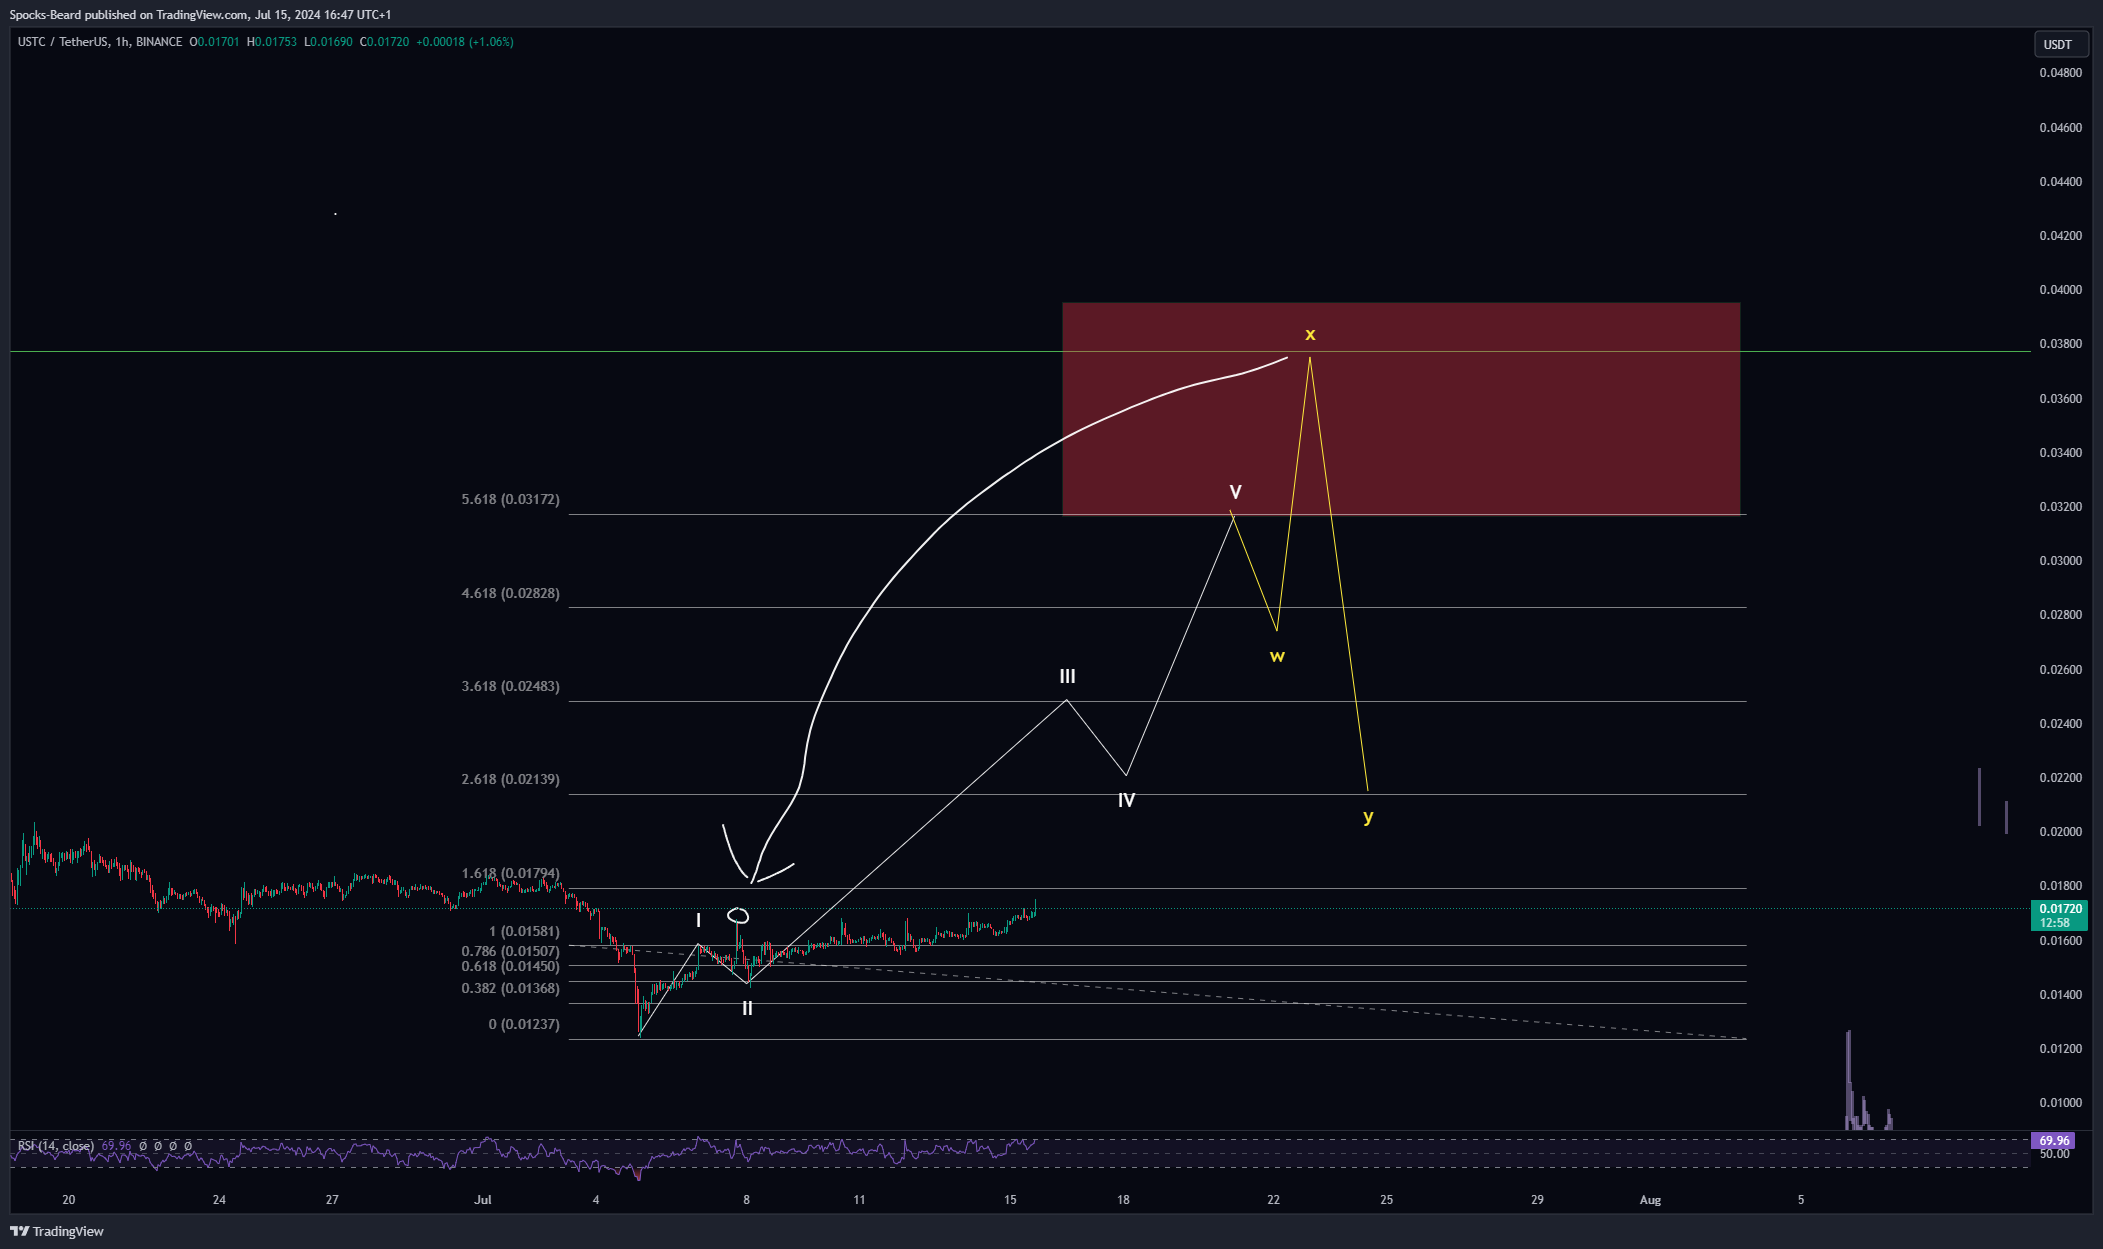Image resolution: width=2103 pixels, height=1249 pixels.
Task: Open the USDT currency selector button
Action: pos(2061,44)
